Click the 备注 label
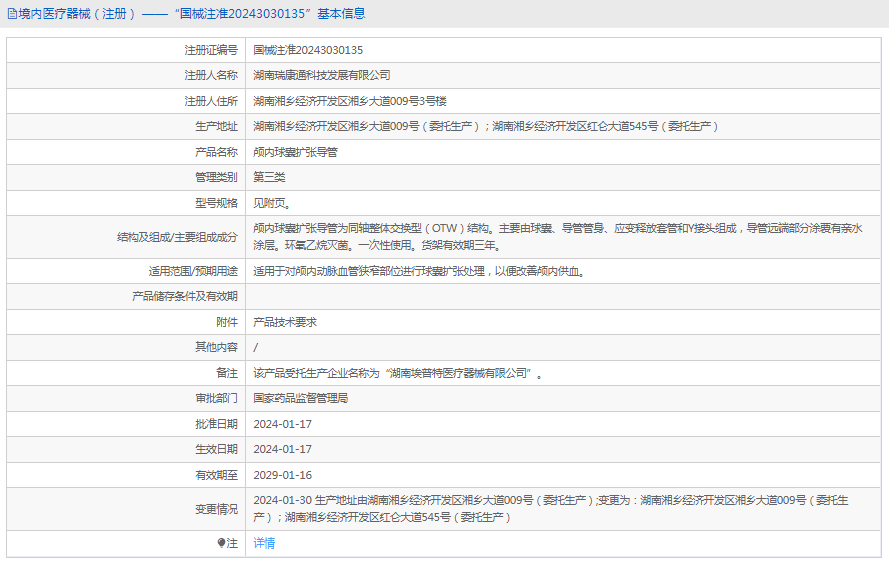The width and height of the screenshot is (889, 562). click(x=227, y=373)
